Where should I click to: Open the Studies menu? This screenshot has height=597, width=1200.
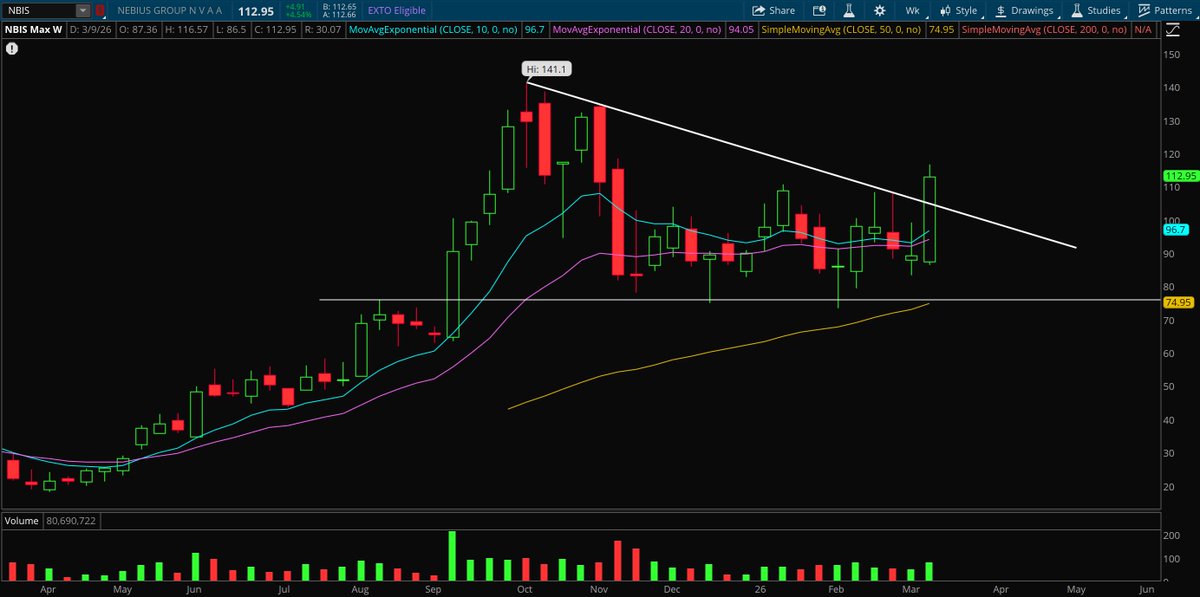(x=1095, y=11)
